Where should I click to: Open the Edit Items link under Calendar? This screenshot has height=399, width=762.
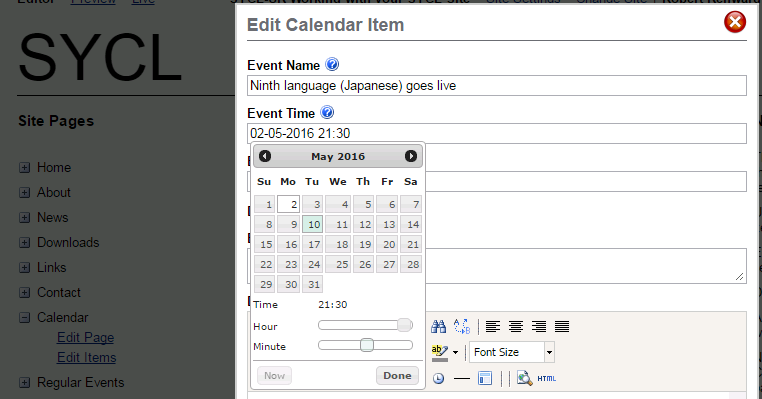[87, 357]
